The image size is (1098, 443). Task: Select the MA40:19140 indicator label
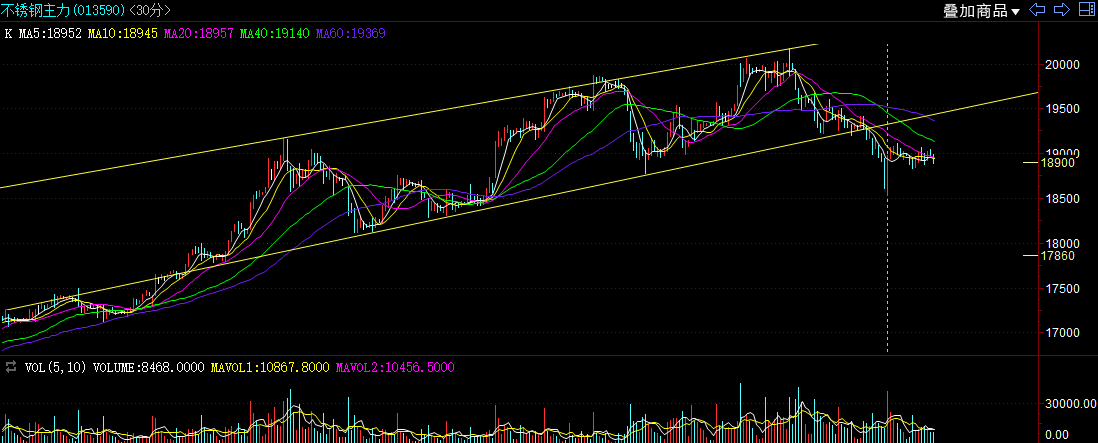coord(275,33)
